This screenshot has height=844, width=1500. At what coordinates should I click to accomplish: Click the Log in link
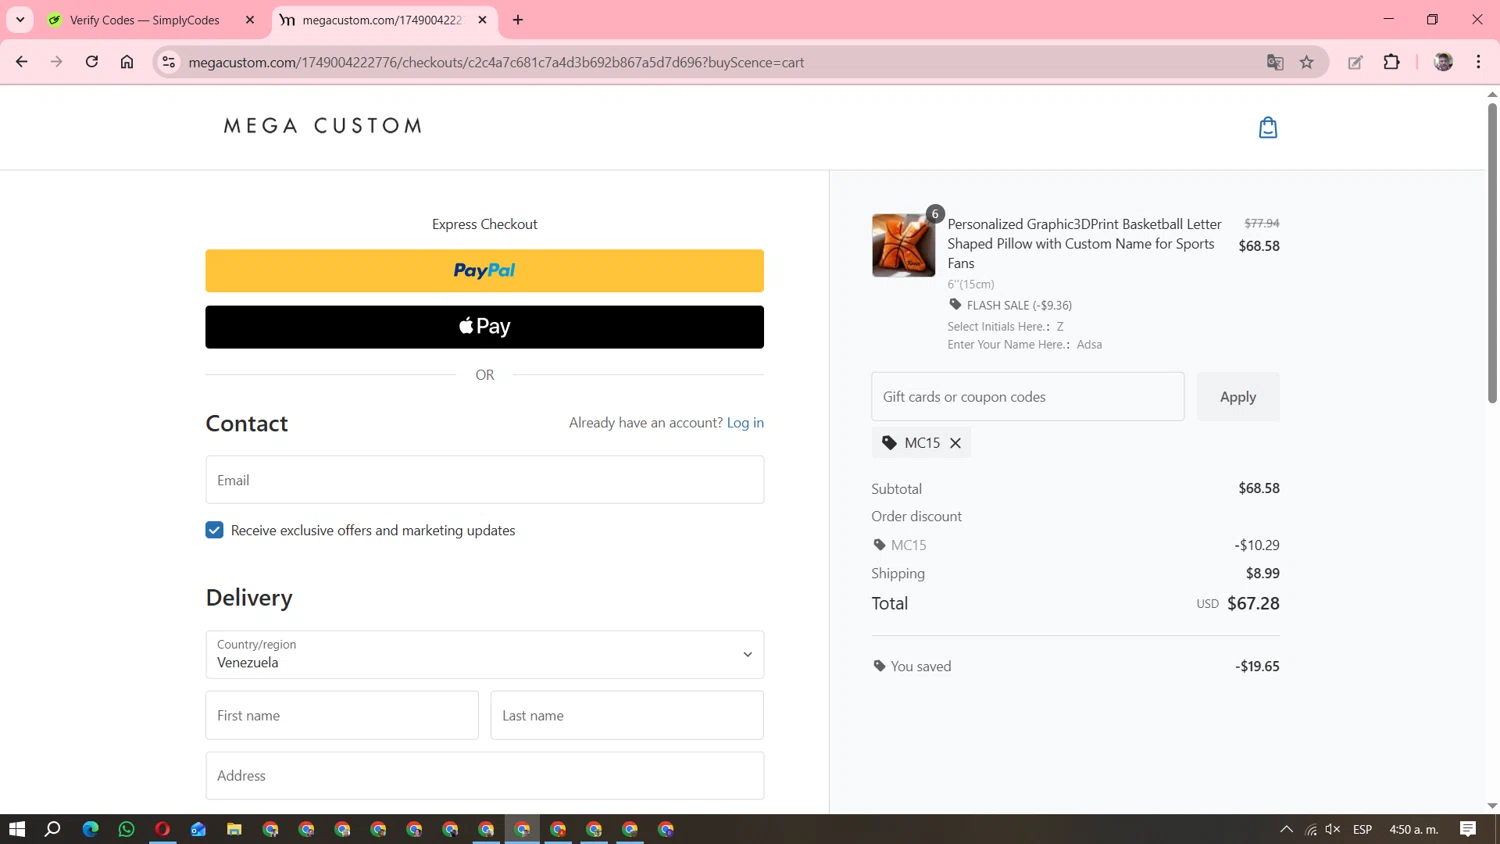click(x=745, y=423)
